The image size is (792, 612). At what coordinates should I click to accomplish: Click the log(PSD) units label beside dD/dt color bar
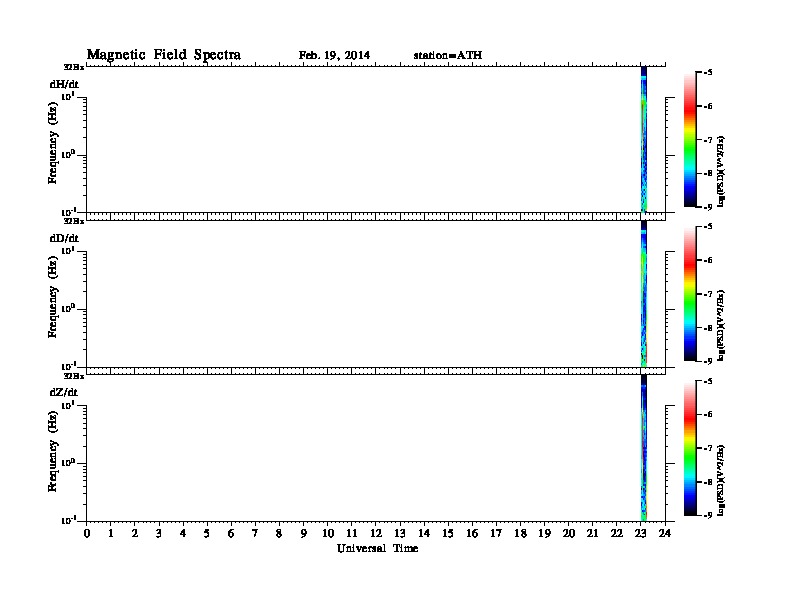point(721,326)
